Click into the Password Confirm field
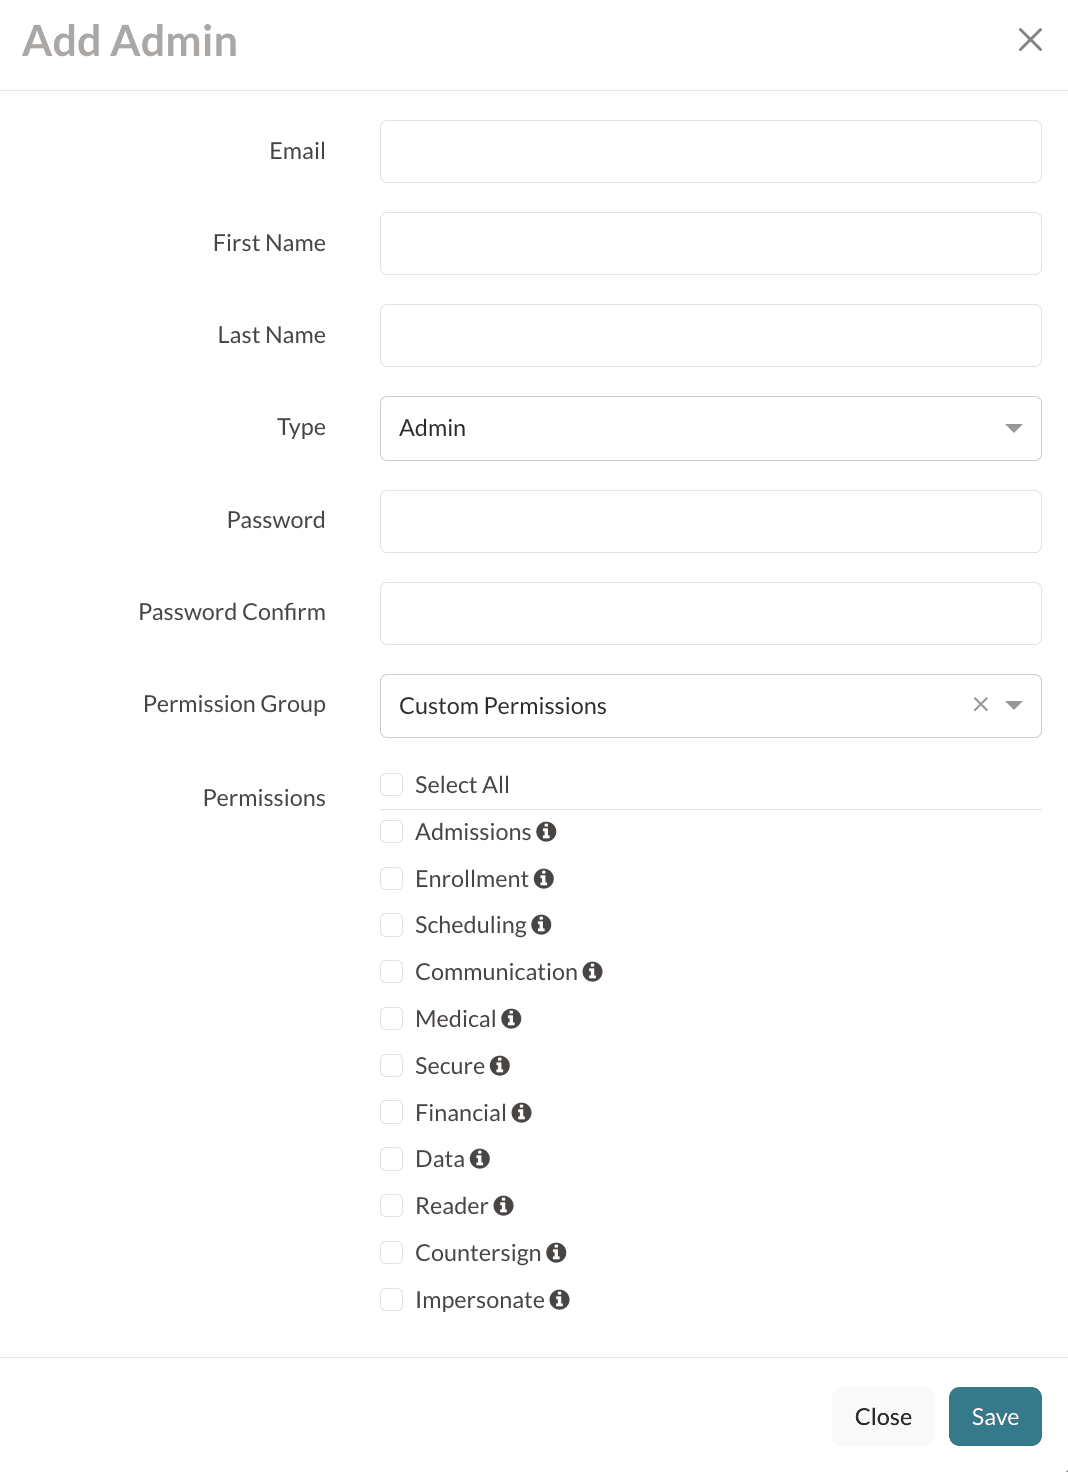 pos(710,613)
